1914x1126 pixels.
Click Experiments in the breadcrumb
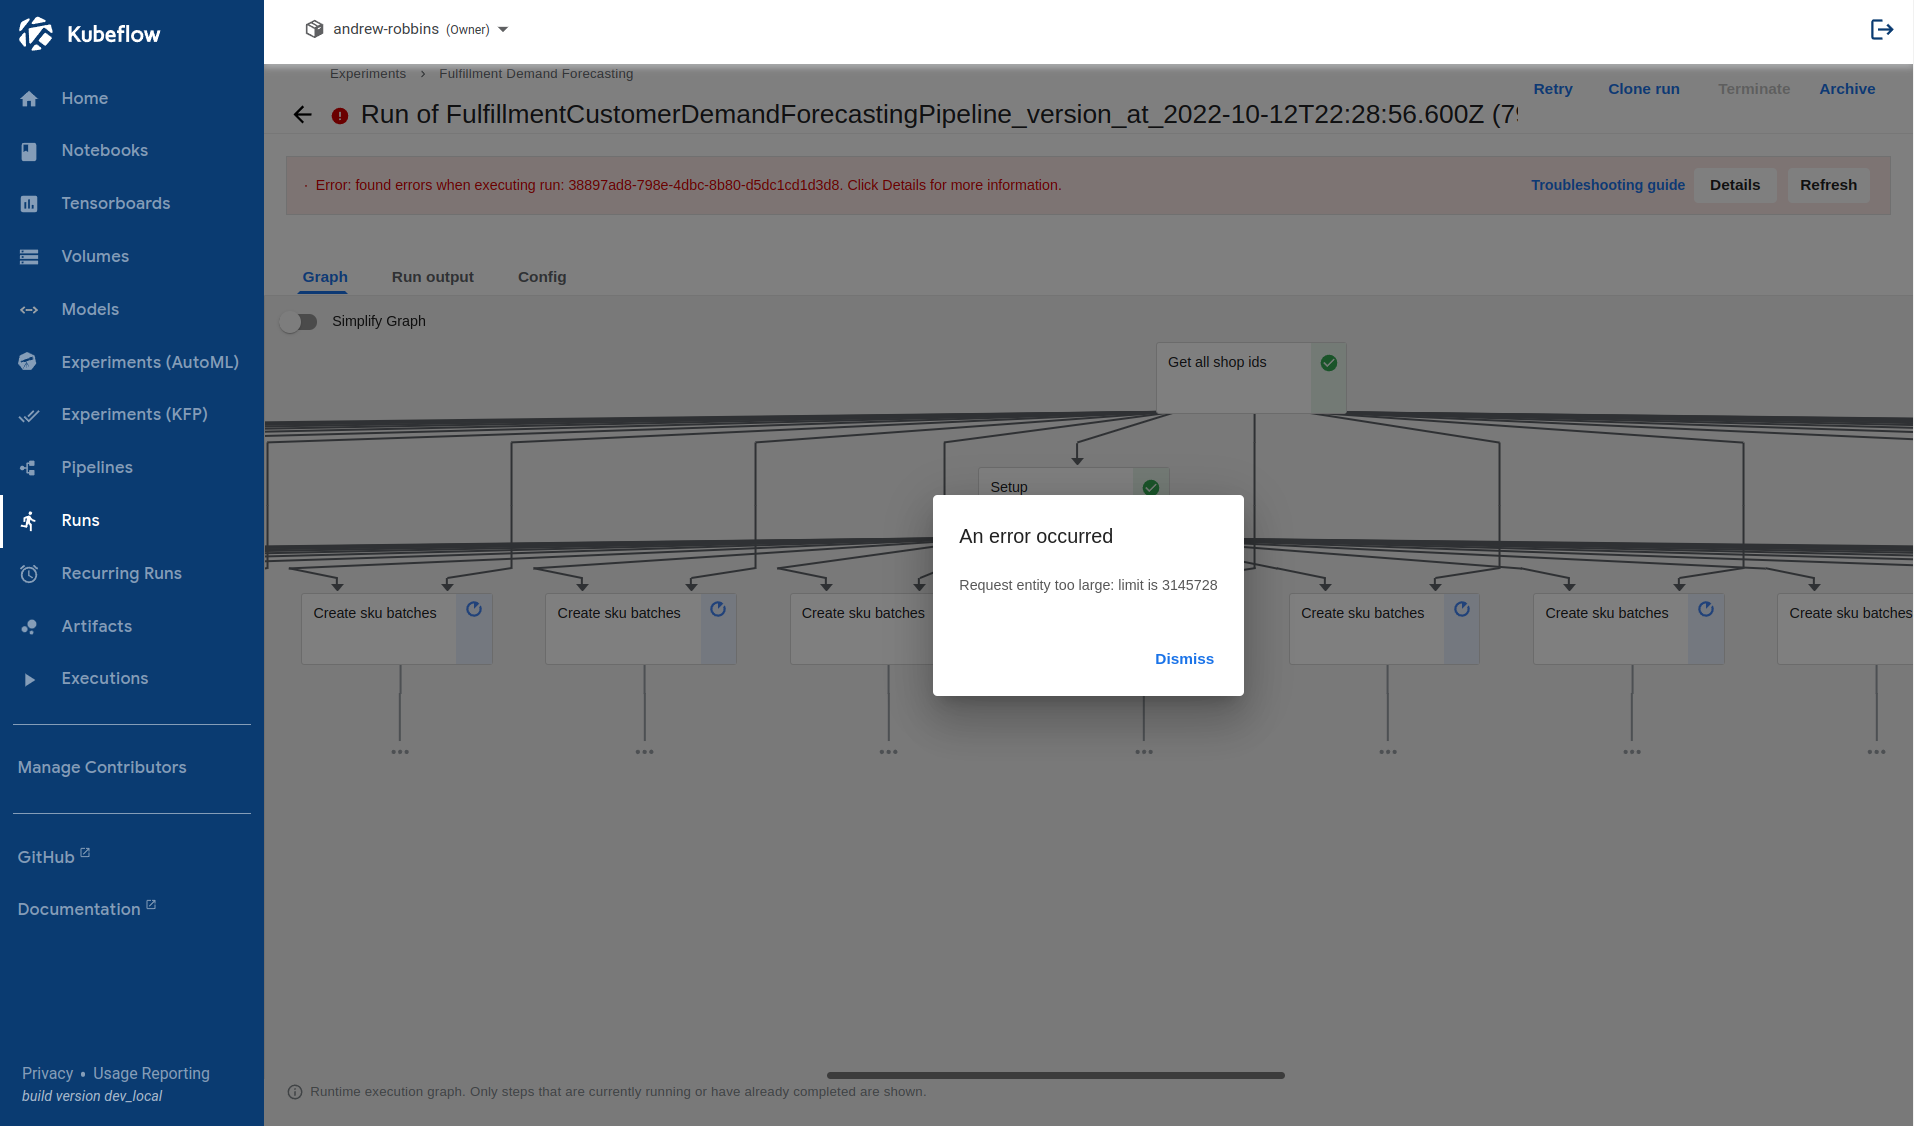(368, 74)
